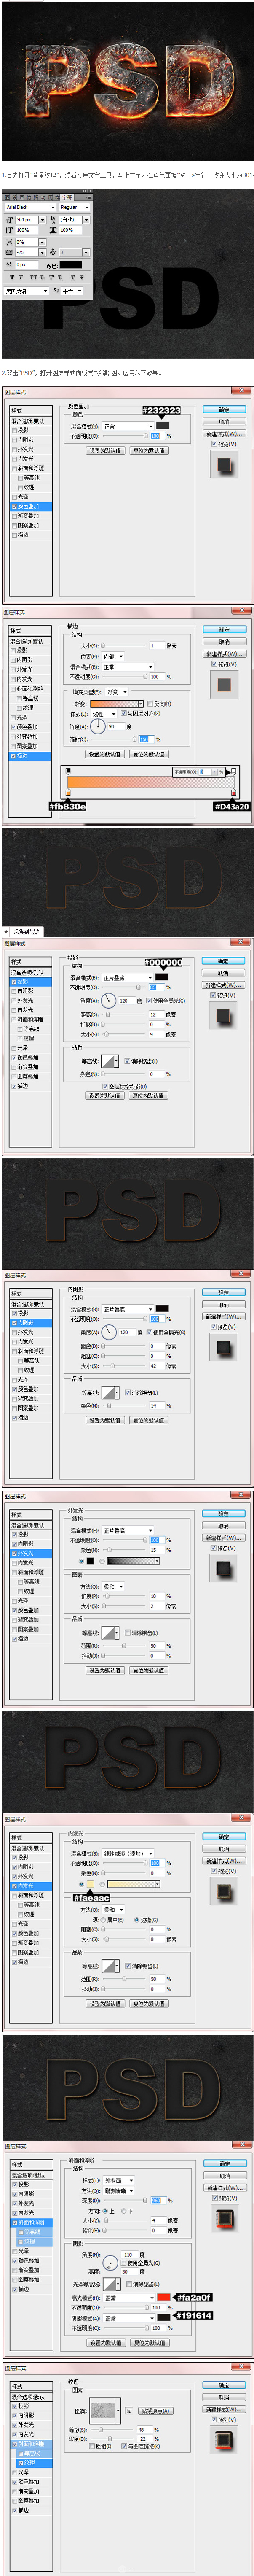Screen dimensions: 254x2576
Task: Toggle the stroke gradient 反向 checkbox
Action: point(151,704)
